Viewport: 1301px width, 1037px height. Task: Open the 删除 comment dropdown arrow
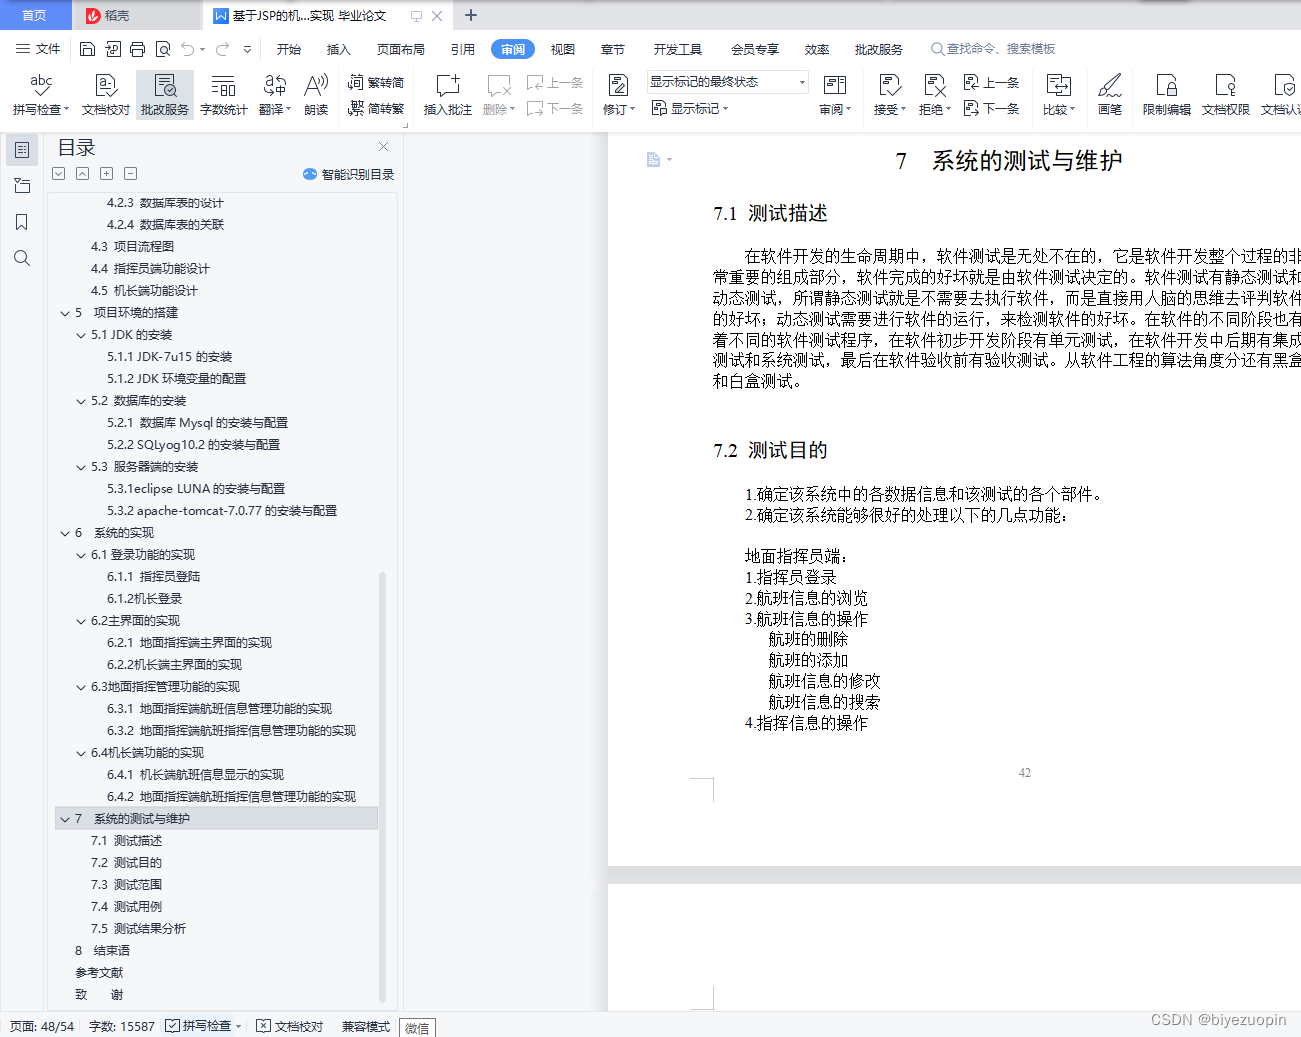coord(512,110)
